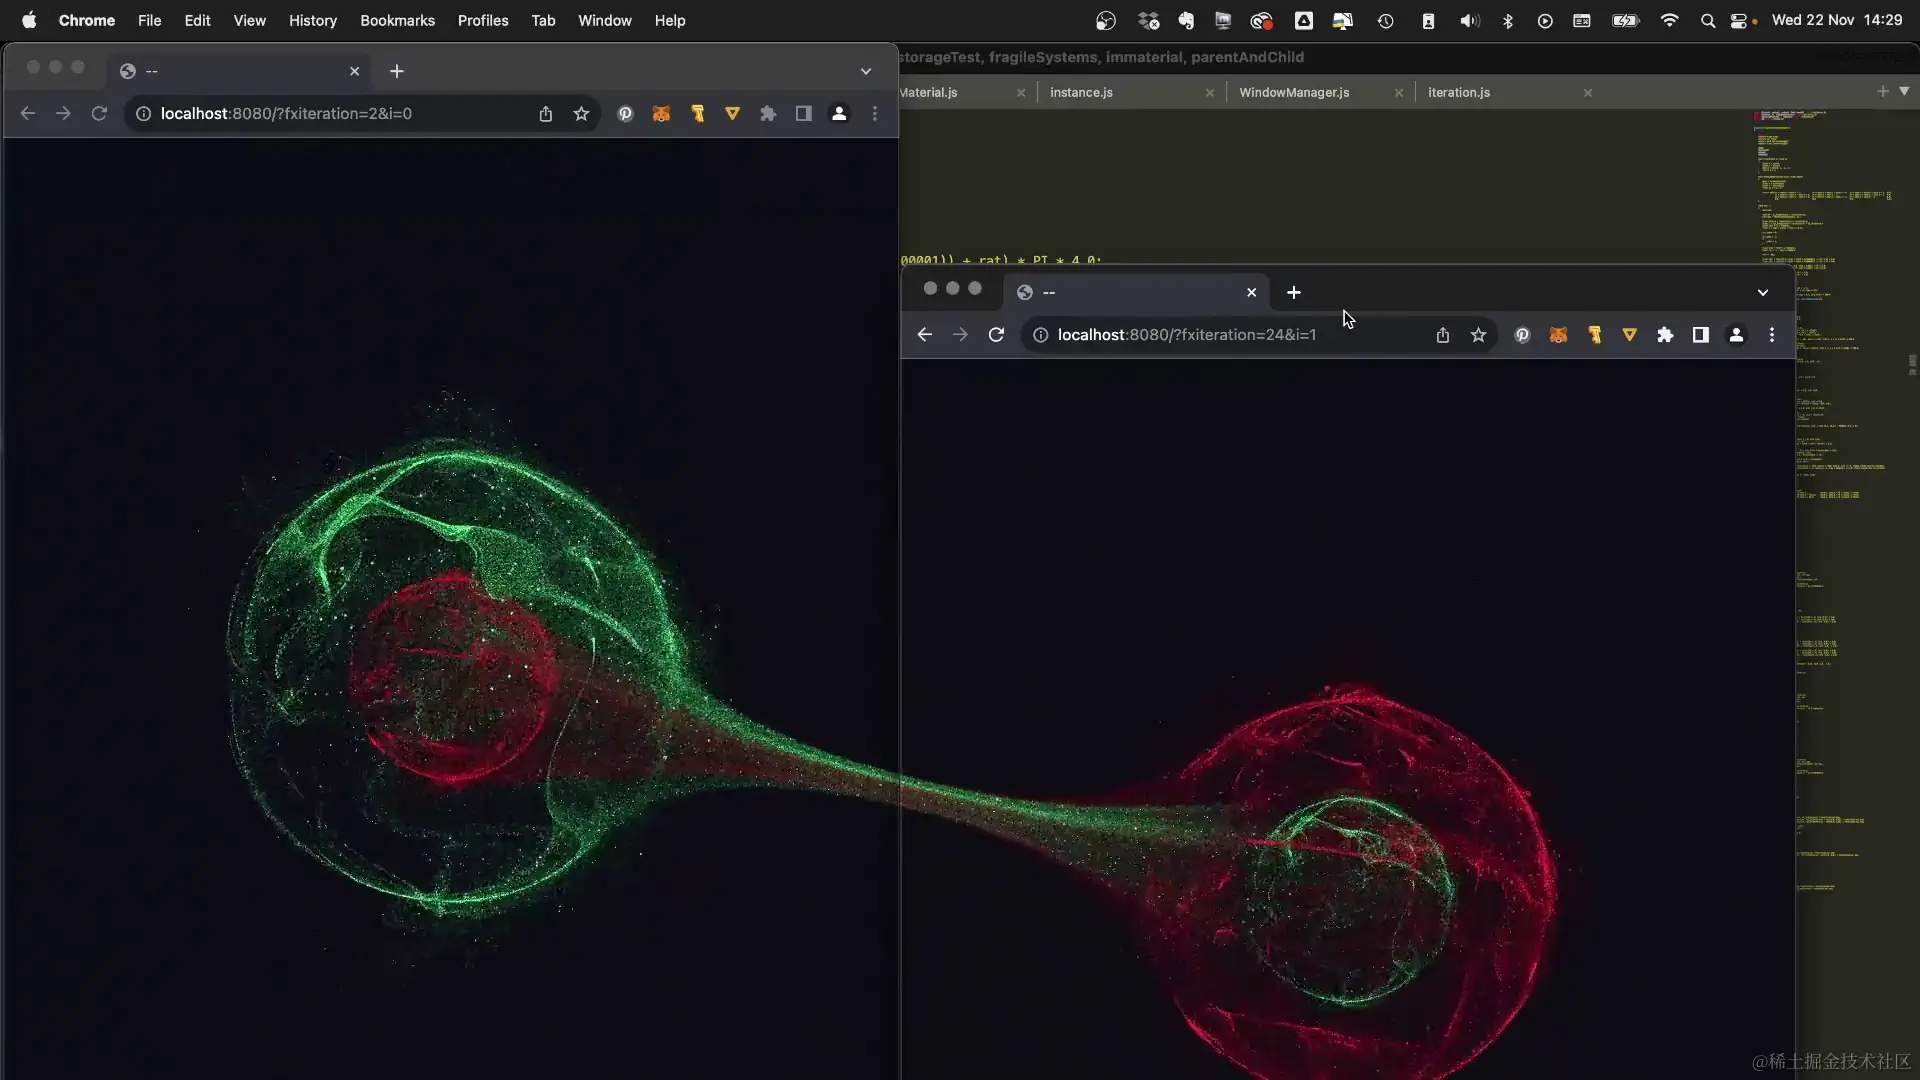
Task: Open the macOS volume control
Action: pyautogui.click(x=1468, y=21)
